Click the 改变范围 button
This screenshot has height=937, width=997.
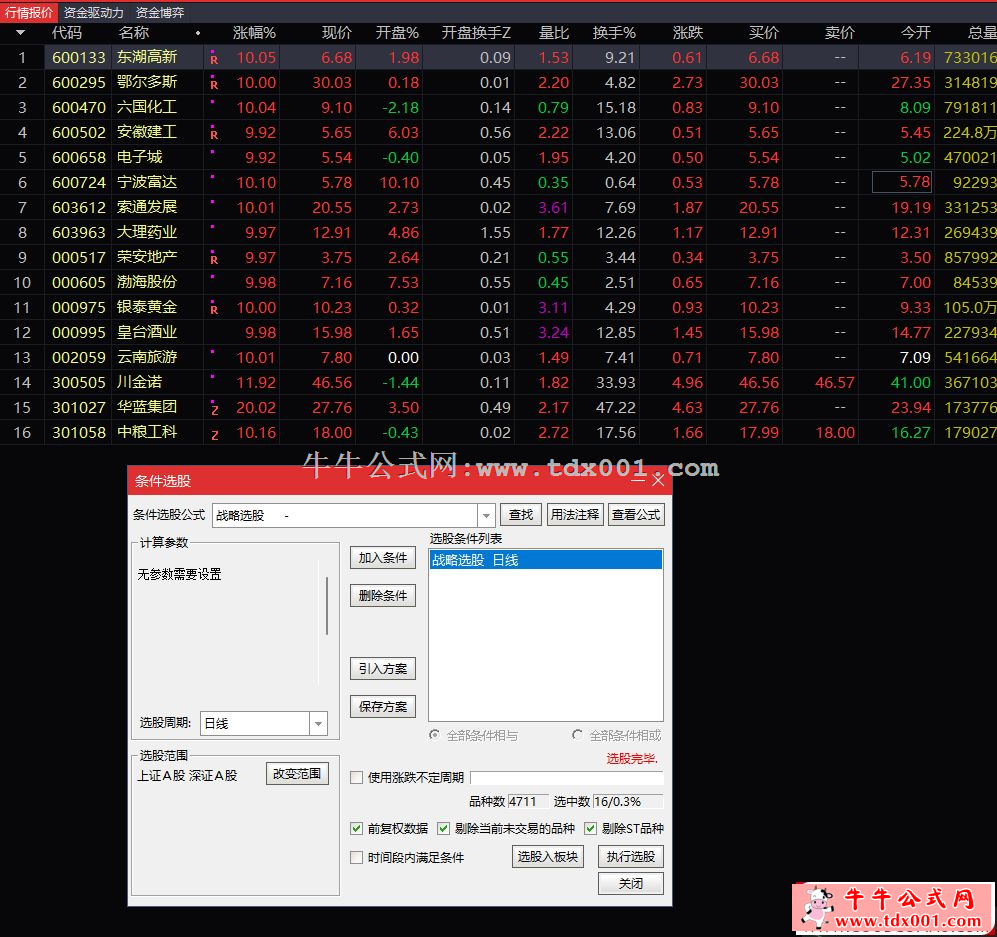click(x=297, y=774)
